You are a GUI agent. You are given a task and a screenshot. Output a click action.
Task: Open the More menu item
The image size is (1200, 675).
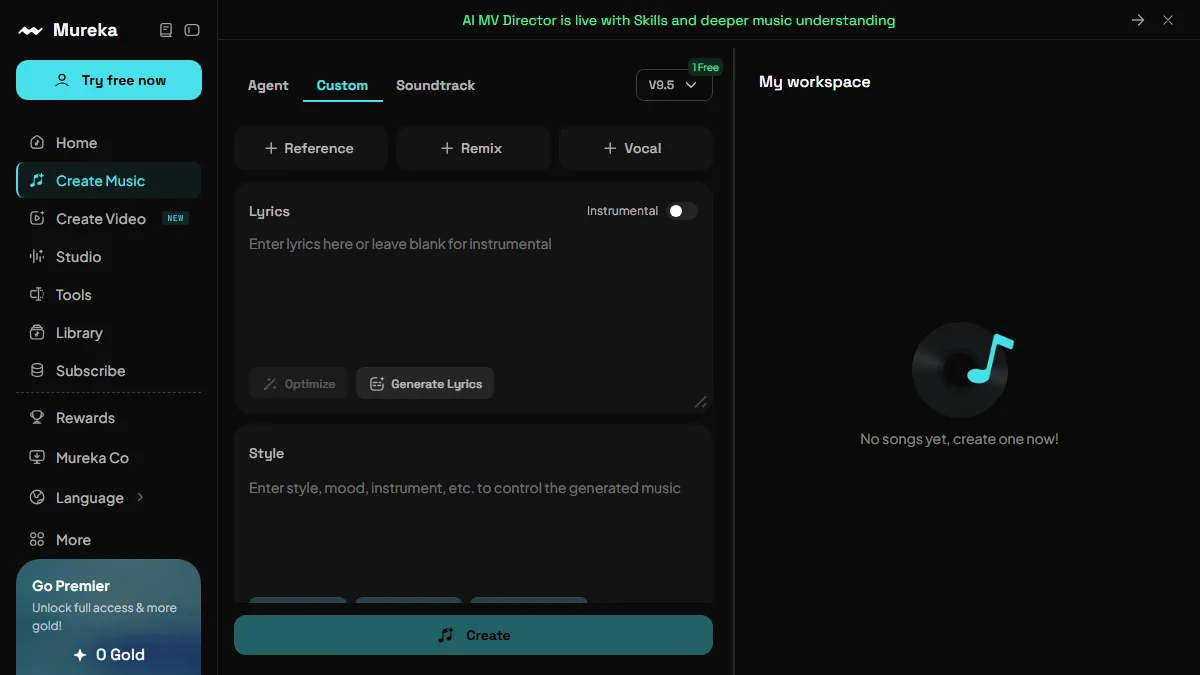[109, 540]
